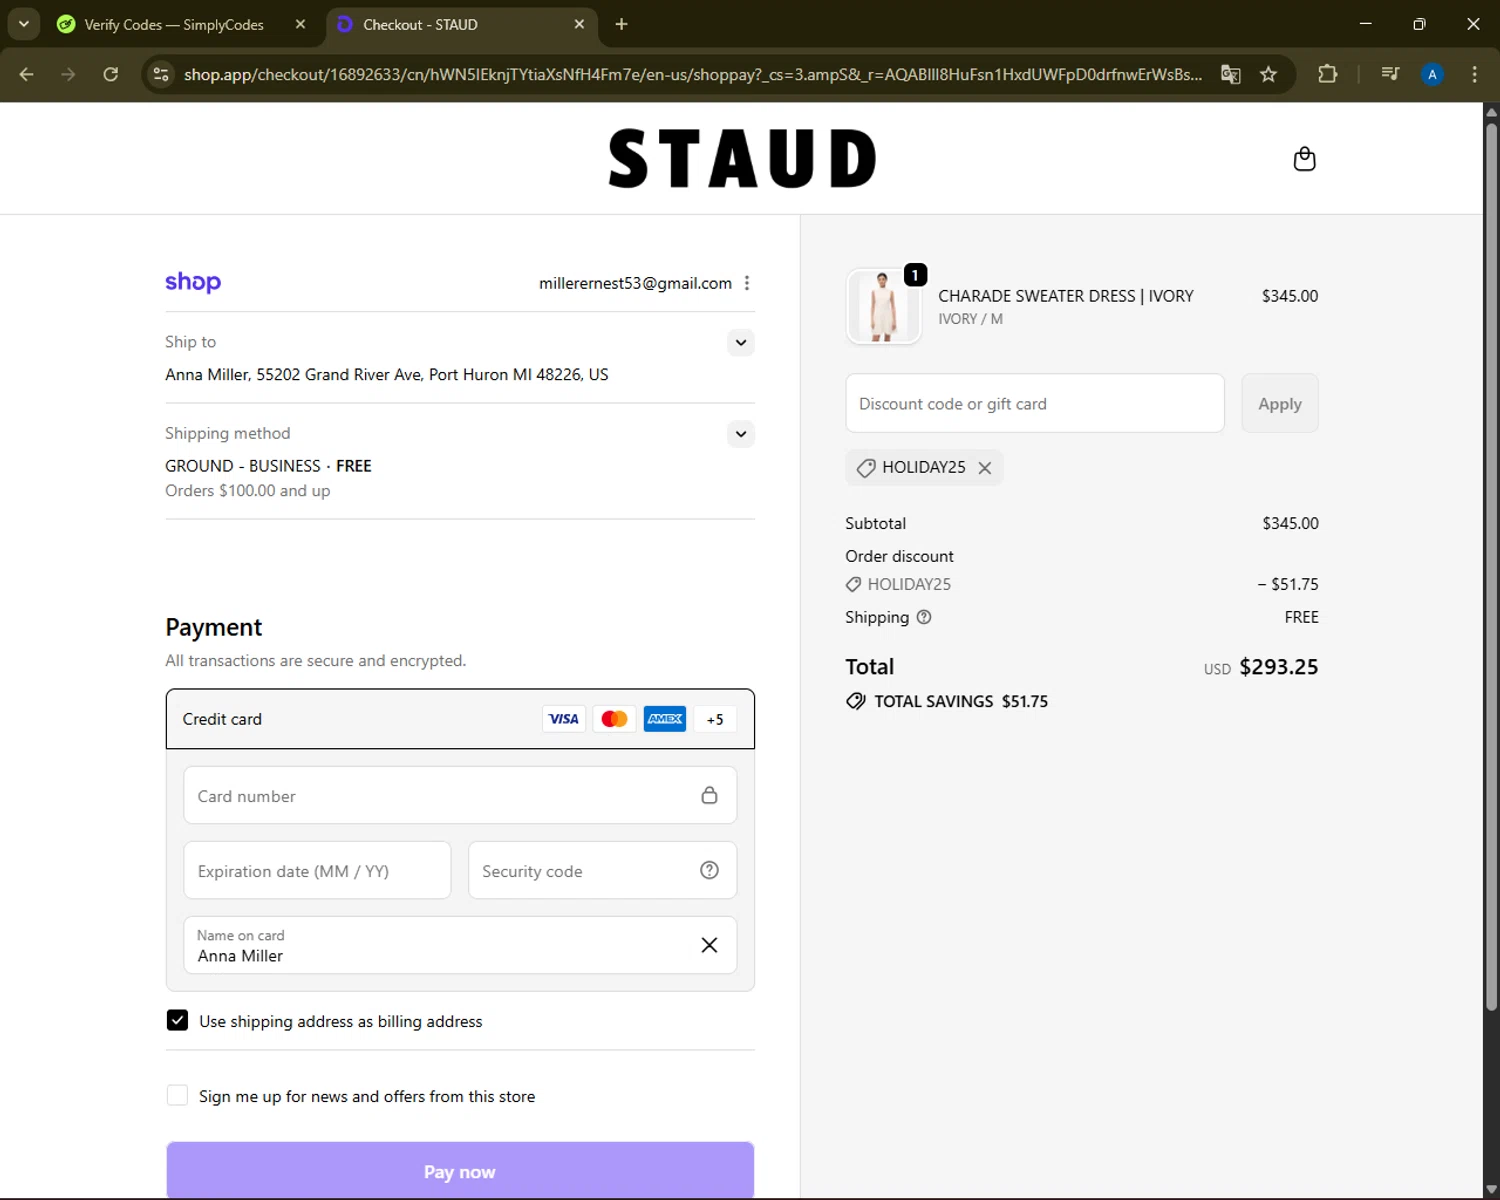
Task: Remove the HOLIDAY25 discount tag
Action: 985,468
